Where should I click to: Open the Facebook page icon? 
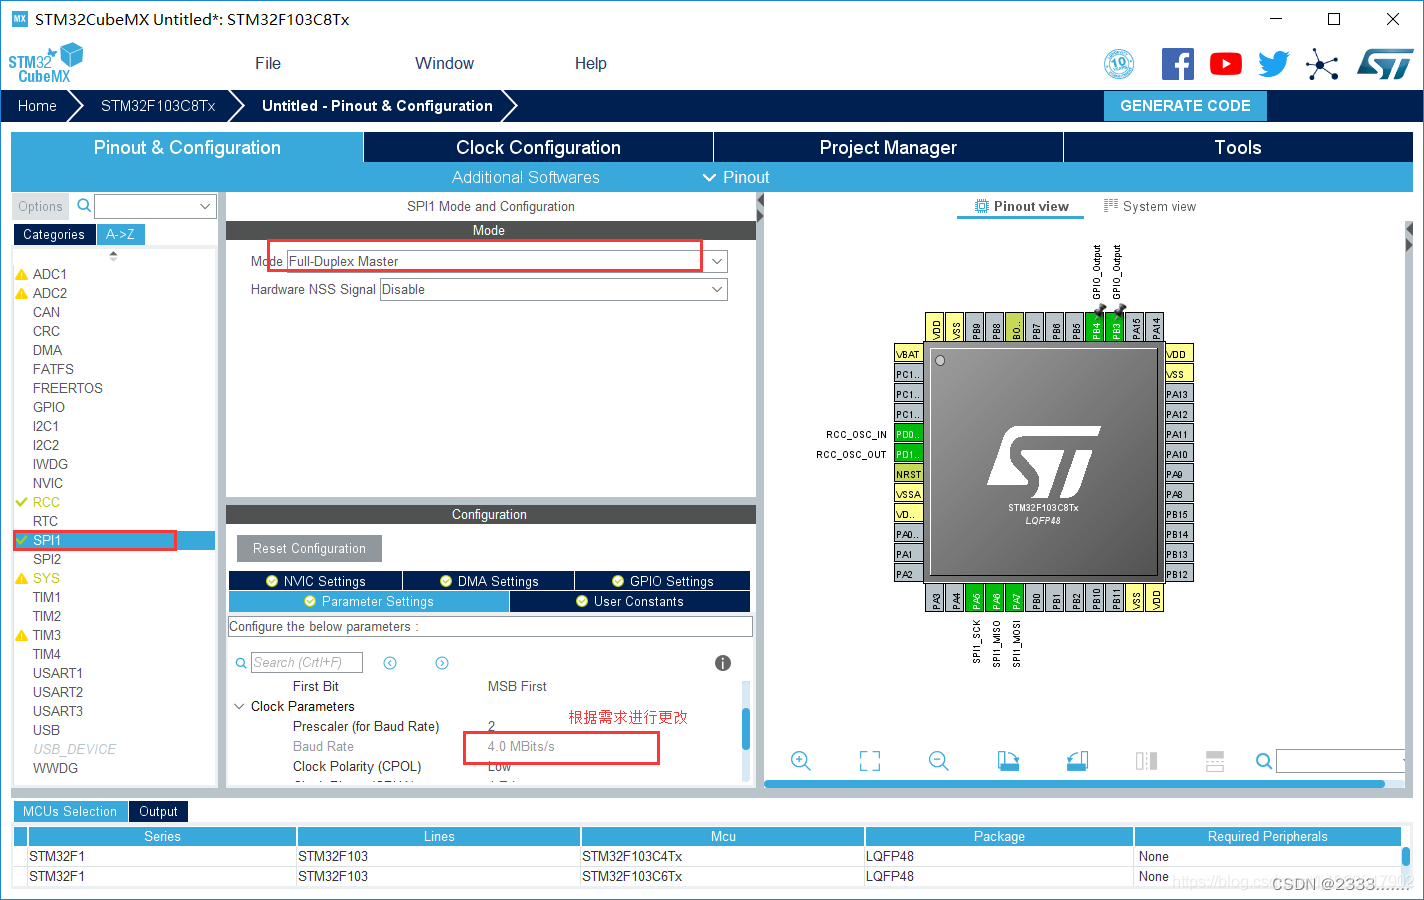pyautogui.click(x=1177, y=63)
